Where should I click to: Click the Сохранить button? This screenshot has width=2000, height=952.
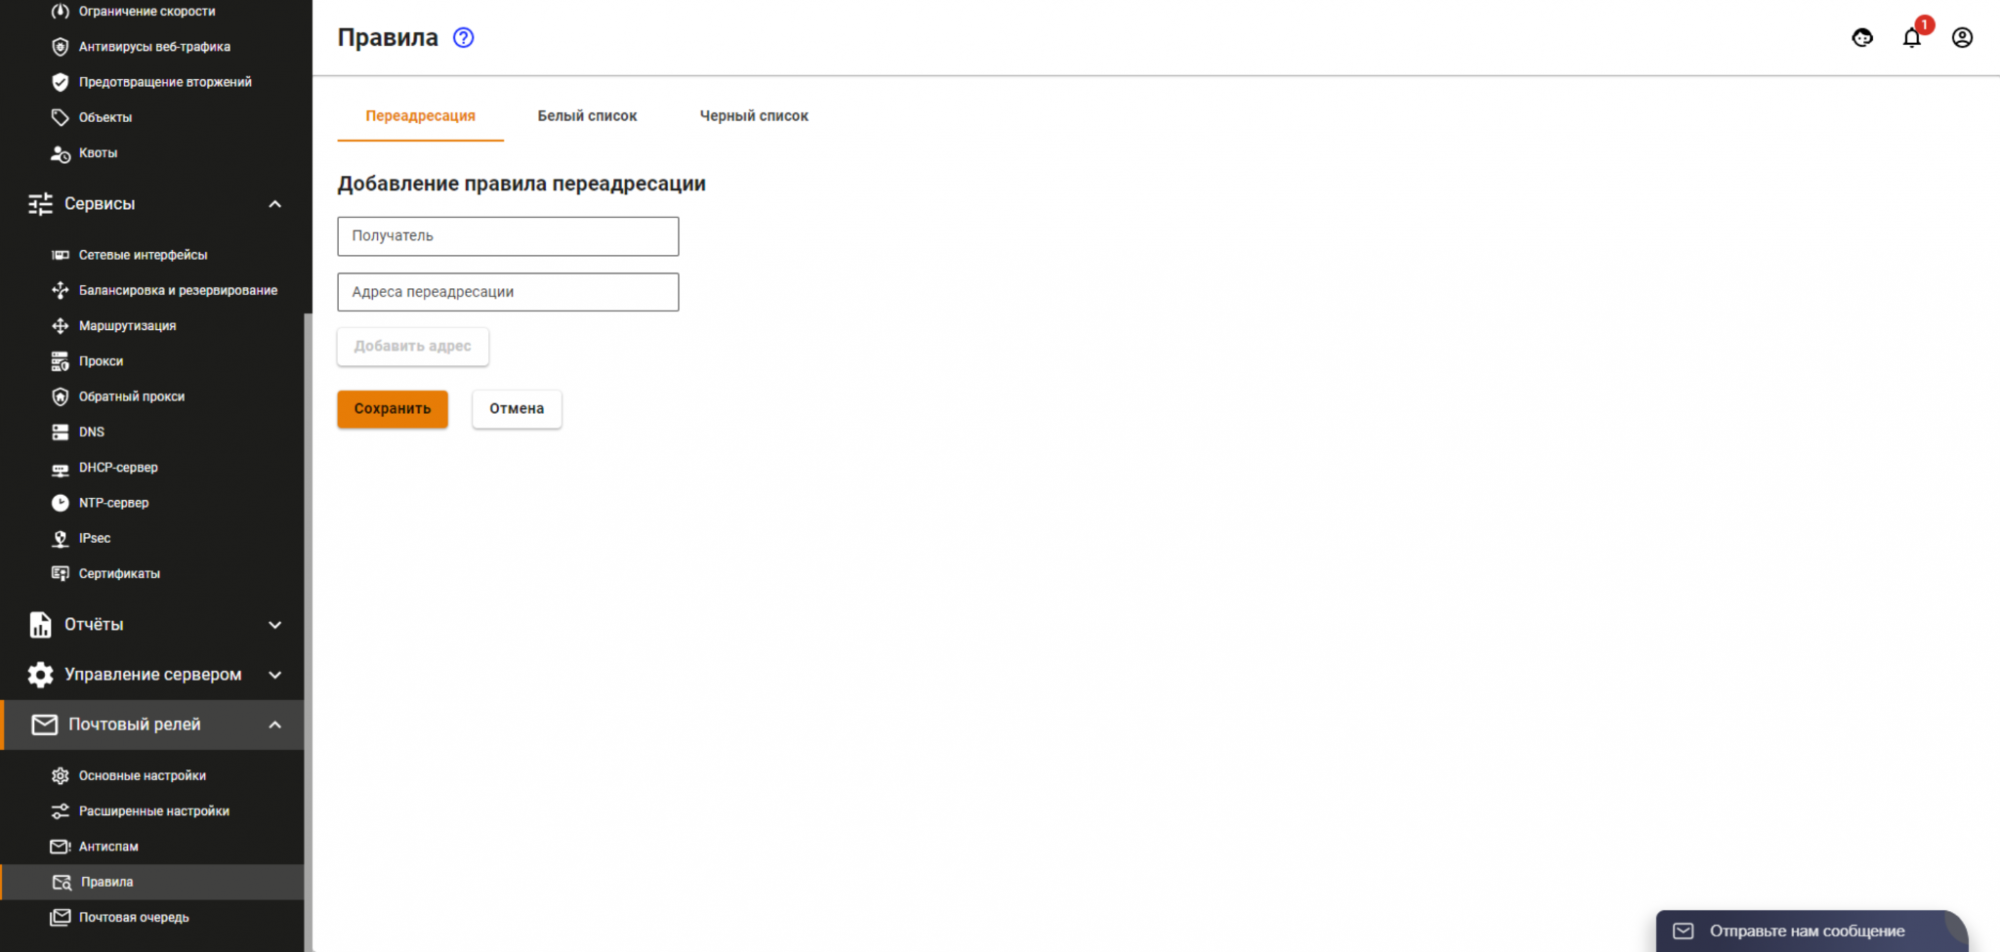[392, 409]
